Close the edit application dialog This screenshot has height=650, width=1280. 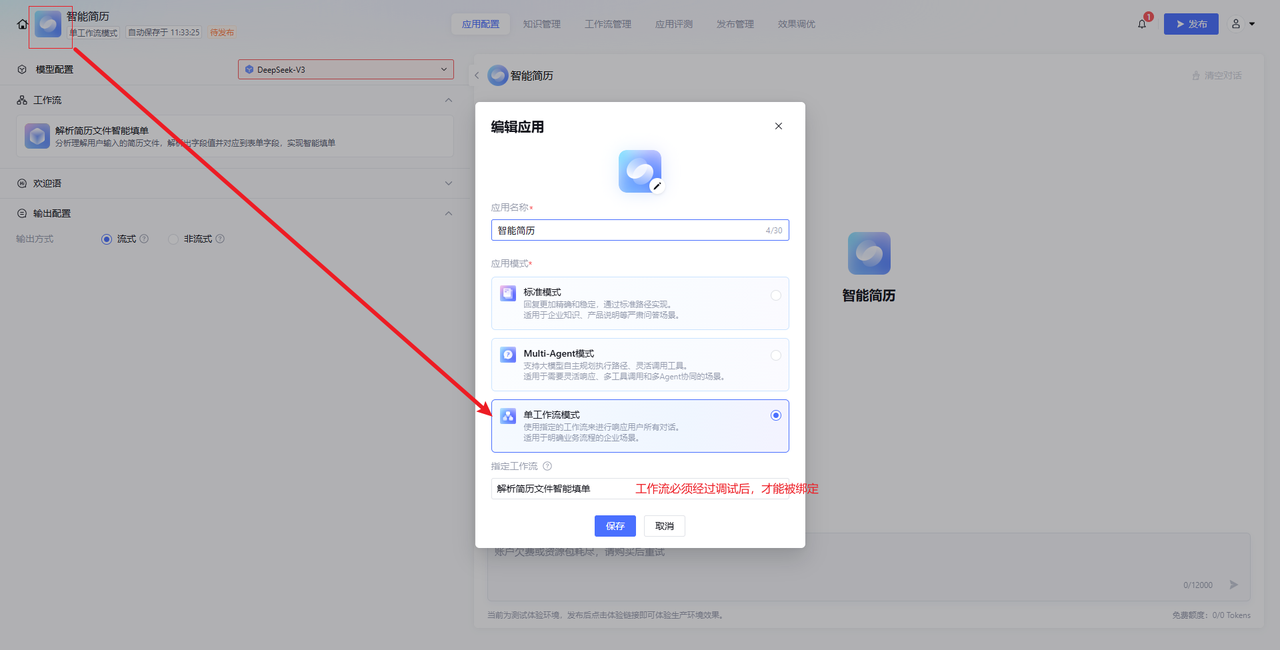coord(778,126)
